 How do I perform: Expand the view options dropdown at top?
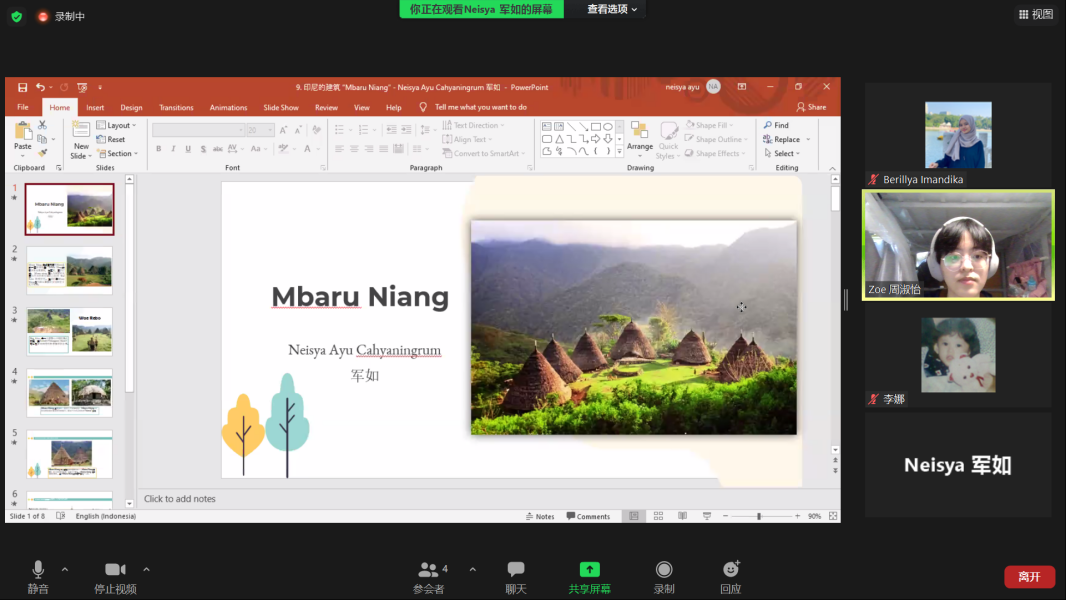coord(612,9)
